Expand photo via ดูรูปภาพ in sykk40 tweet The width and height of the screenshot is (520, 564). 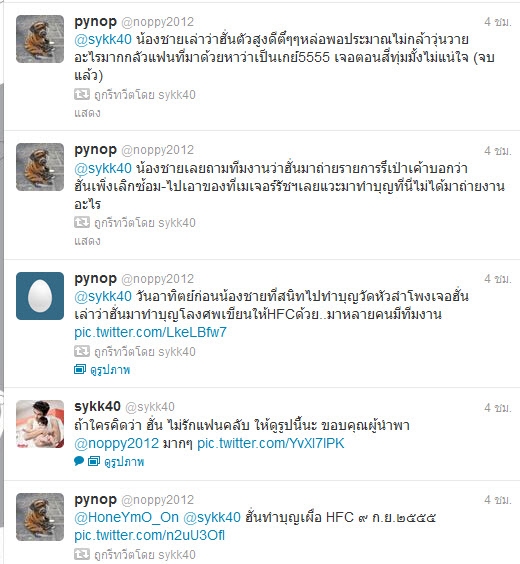pos(124,461)
